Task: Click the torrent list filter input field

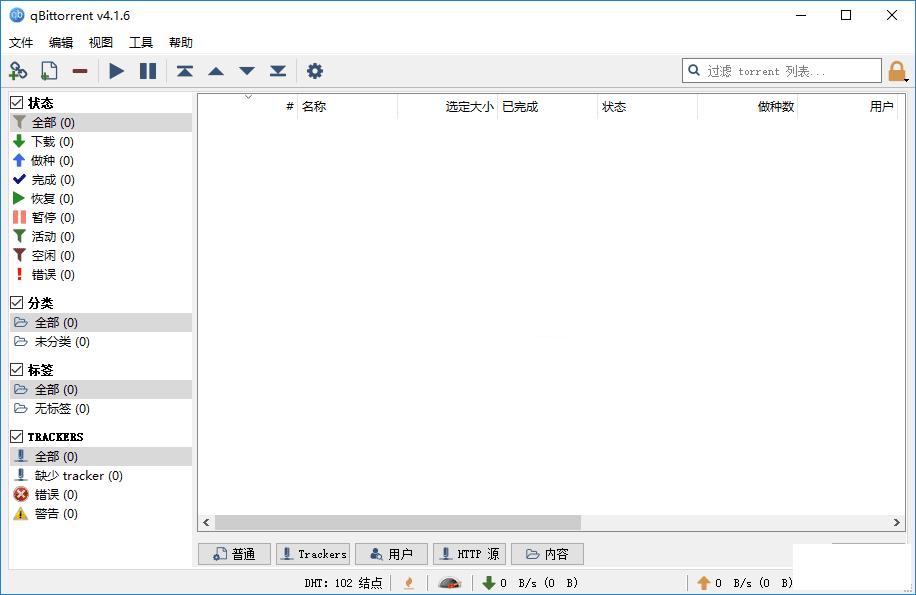Action: tap(782, 71)
